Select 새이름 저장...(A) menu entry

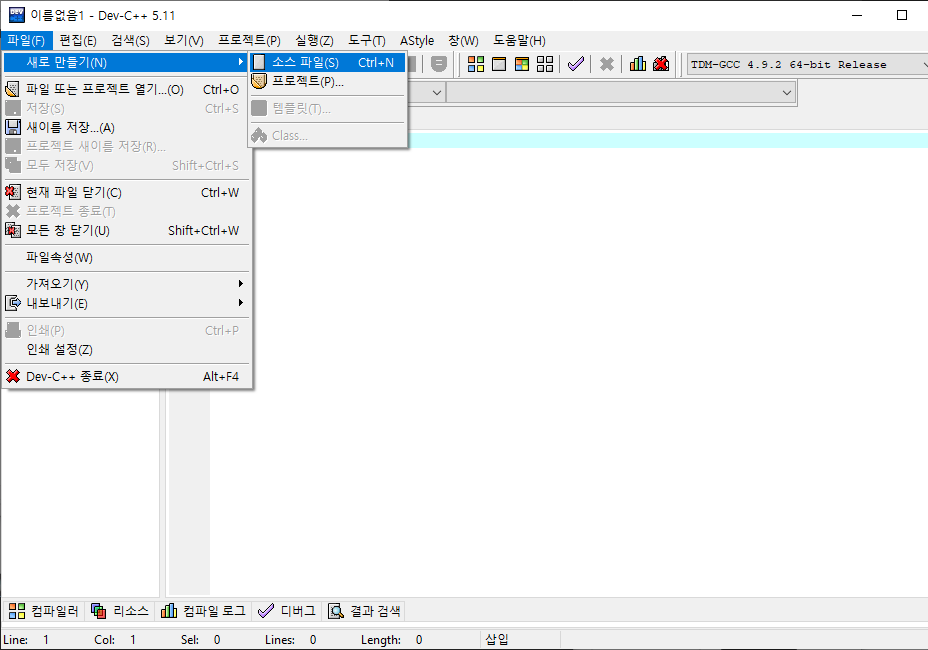126,127
